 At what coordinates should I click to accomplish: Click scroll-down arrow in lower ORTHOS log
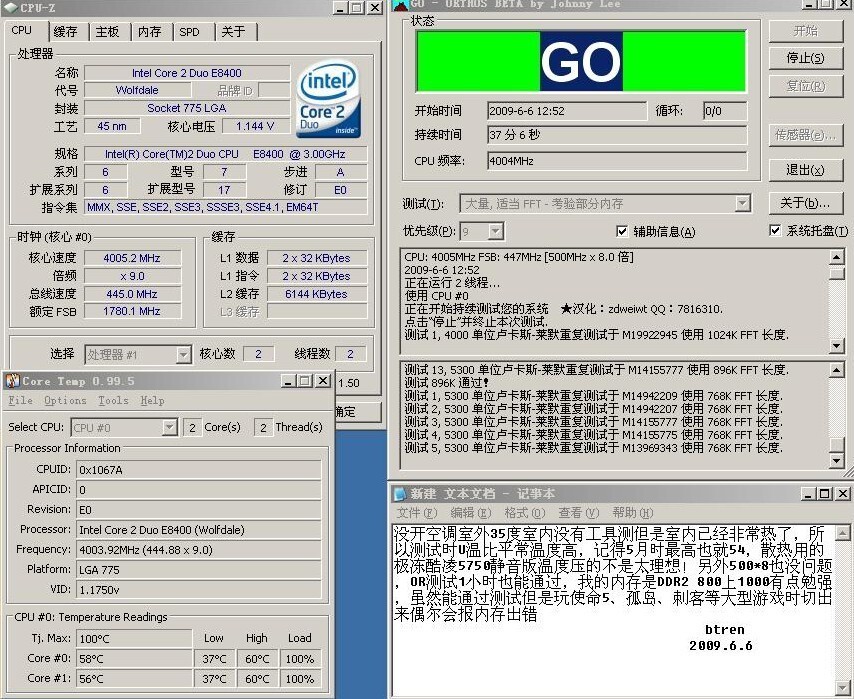[836, 460]
